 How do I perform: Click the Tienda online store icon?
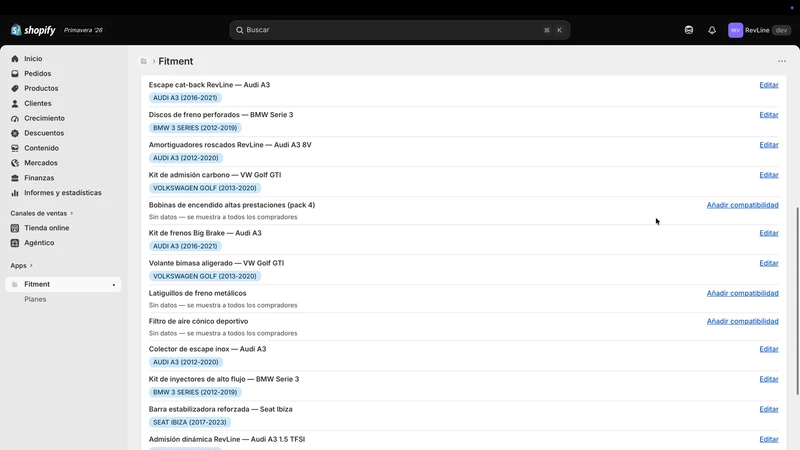[x=15, y=228]
